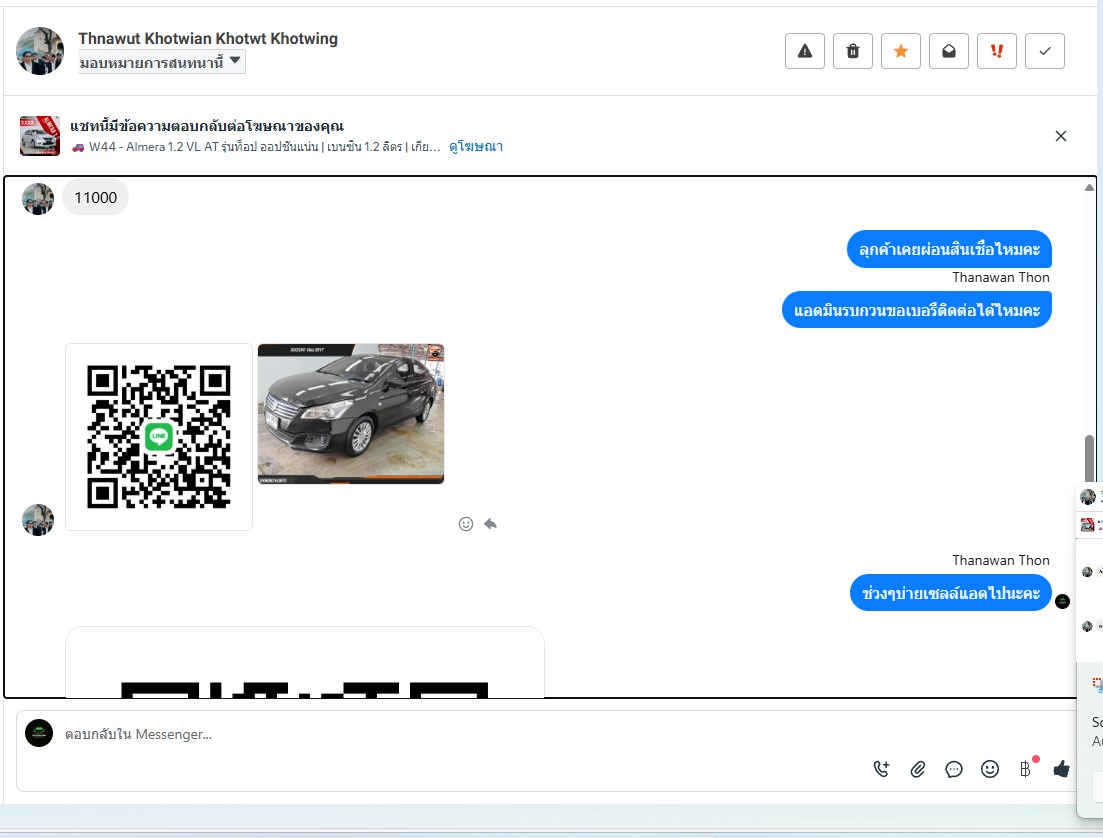The height and width of the screenshot is (838, 1103).
Task: Open the black Suzuki car photo
Action: [350, 413]
